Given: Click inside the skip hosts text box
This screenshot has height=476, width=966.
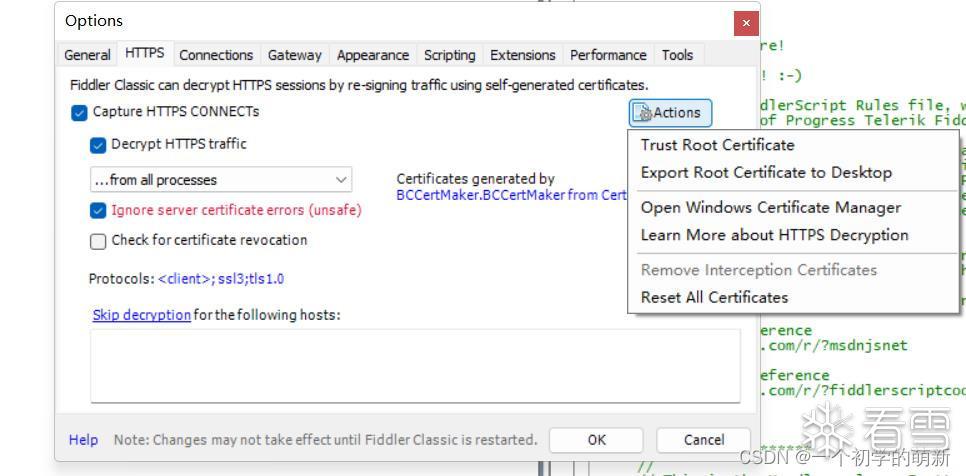Looking at the screenshot, I should [415, 366].
